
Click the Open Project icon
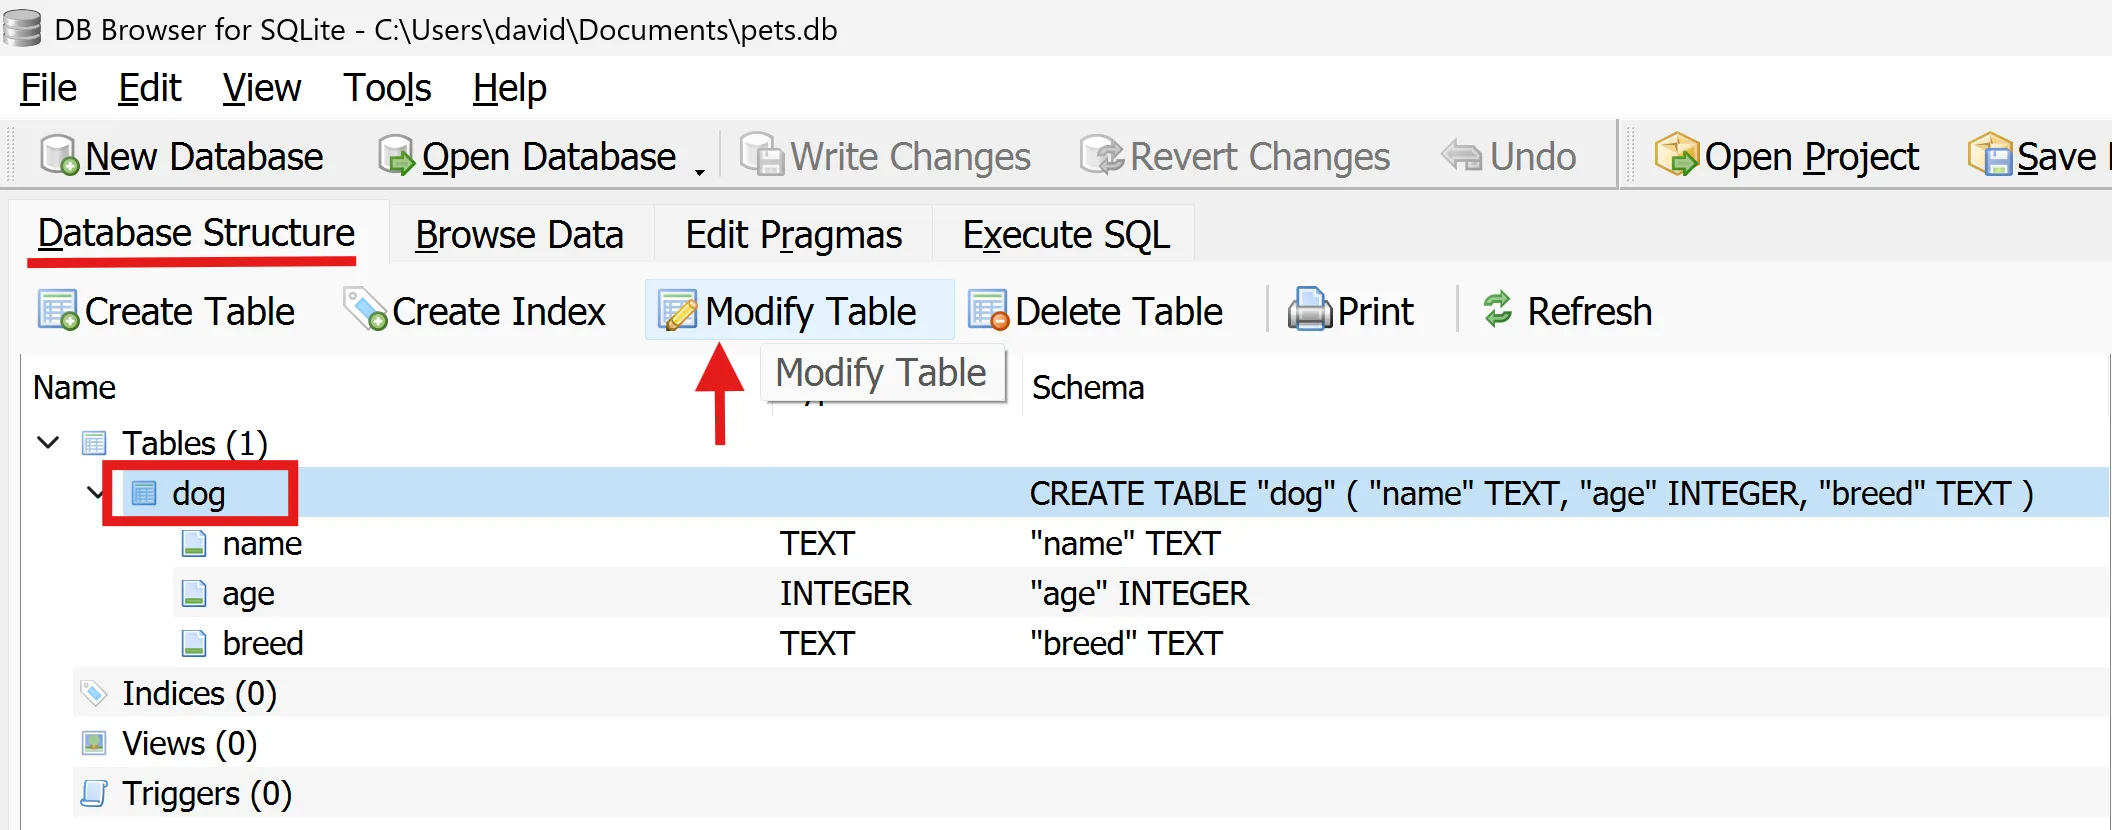click(x=1677, y=156)
